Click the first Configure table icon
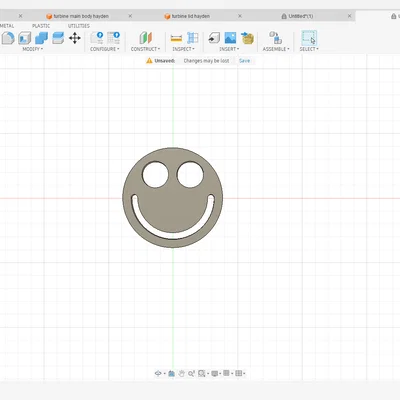This screenshot has width=400, height=400. click(97, 38)
